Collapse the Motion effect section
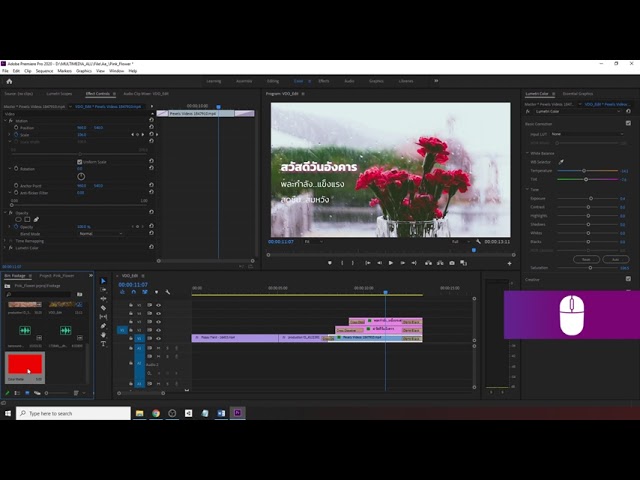 coord(5,121)
